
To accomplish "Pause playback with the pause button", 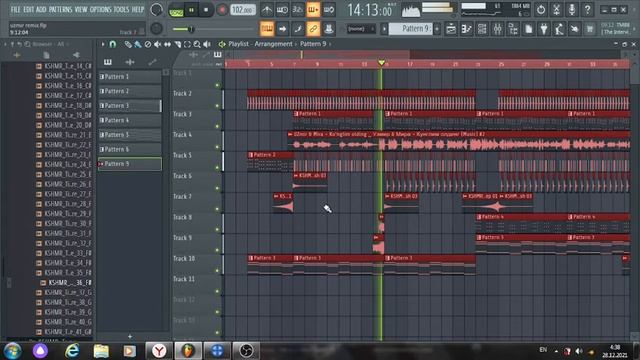I will point(191,10).
